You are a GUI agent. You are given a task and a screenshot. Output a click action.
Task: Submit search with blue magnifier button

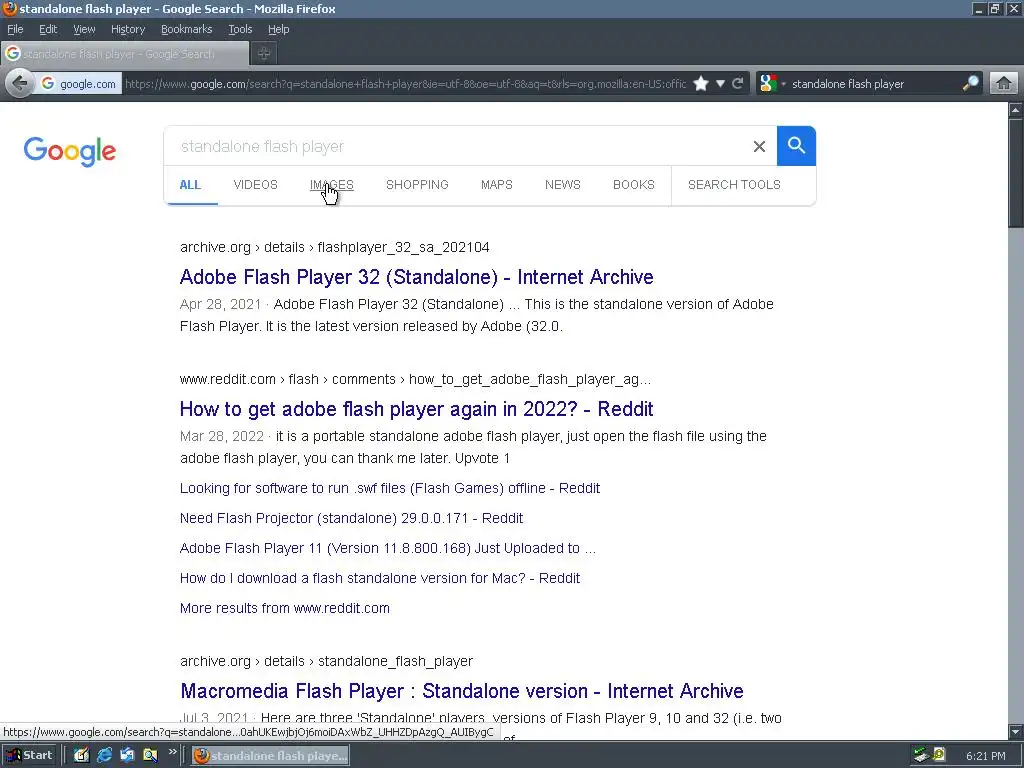[796, 146]
